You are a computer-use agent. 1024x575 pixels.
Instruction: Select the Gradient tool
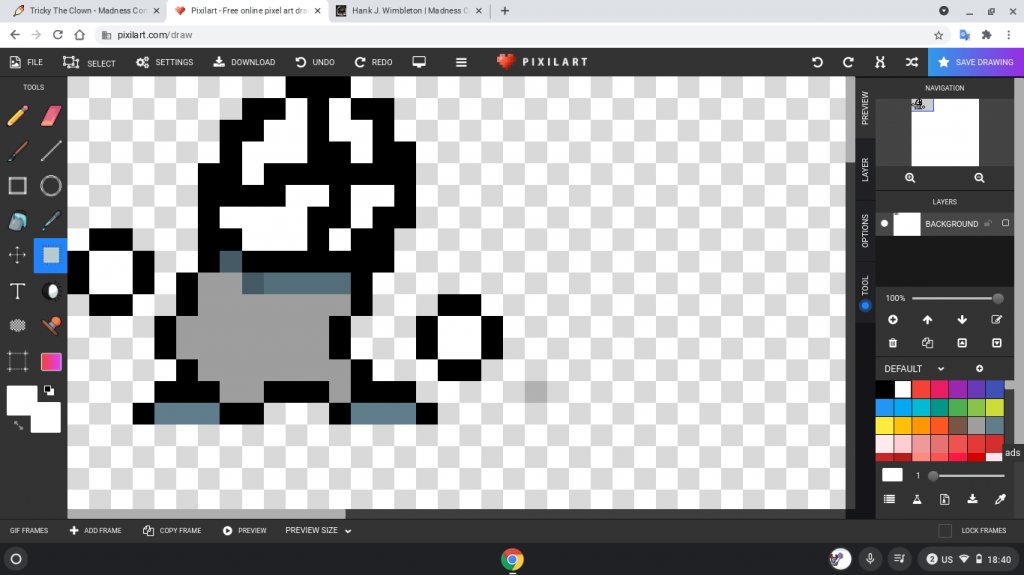click(51, 361)
